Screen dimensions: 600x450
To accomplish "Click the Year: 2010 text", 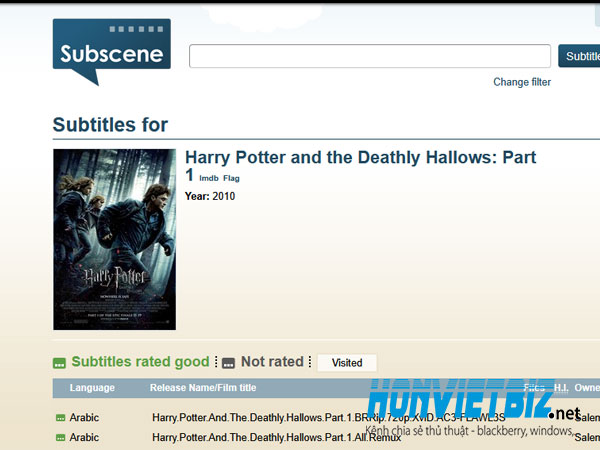I will click(210, 196).
